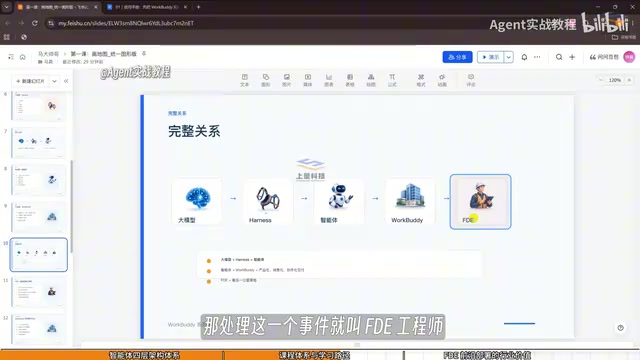
Task: Open the user avatar menu
Action: (x=629, y=57)
